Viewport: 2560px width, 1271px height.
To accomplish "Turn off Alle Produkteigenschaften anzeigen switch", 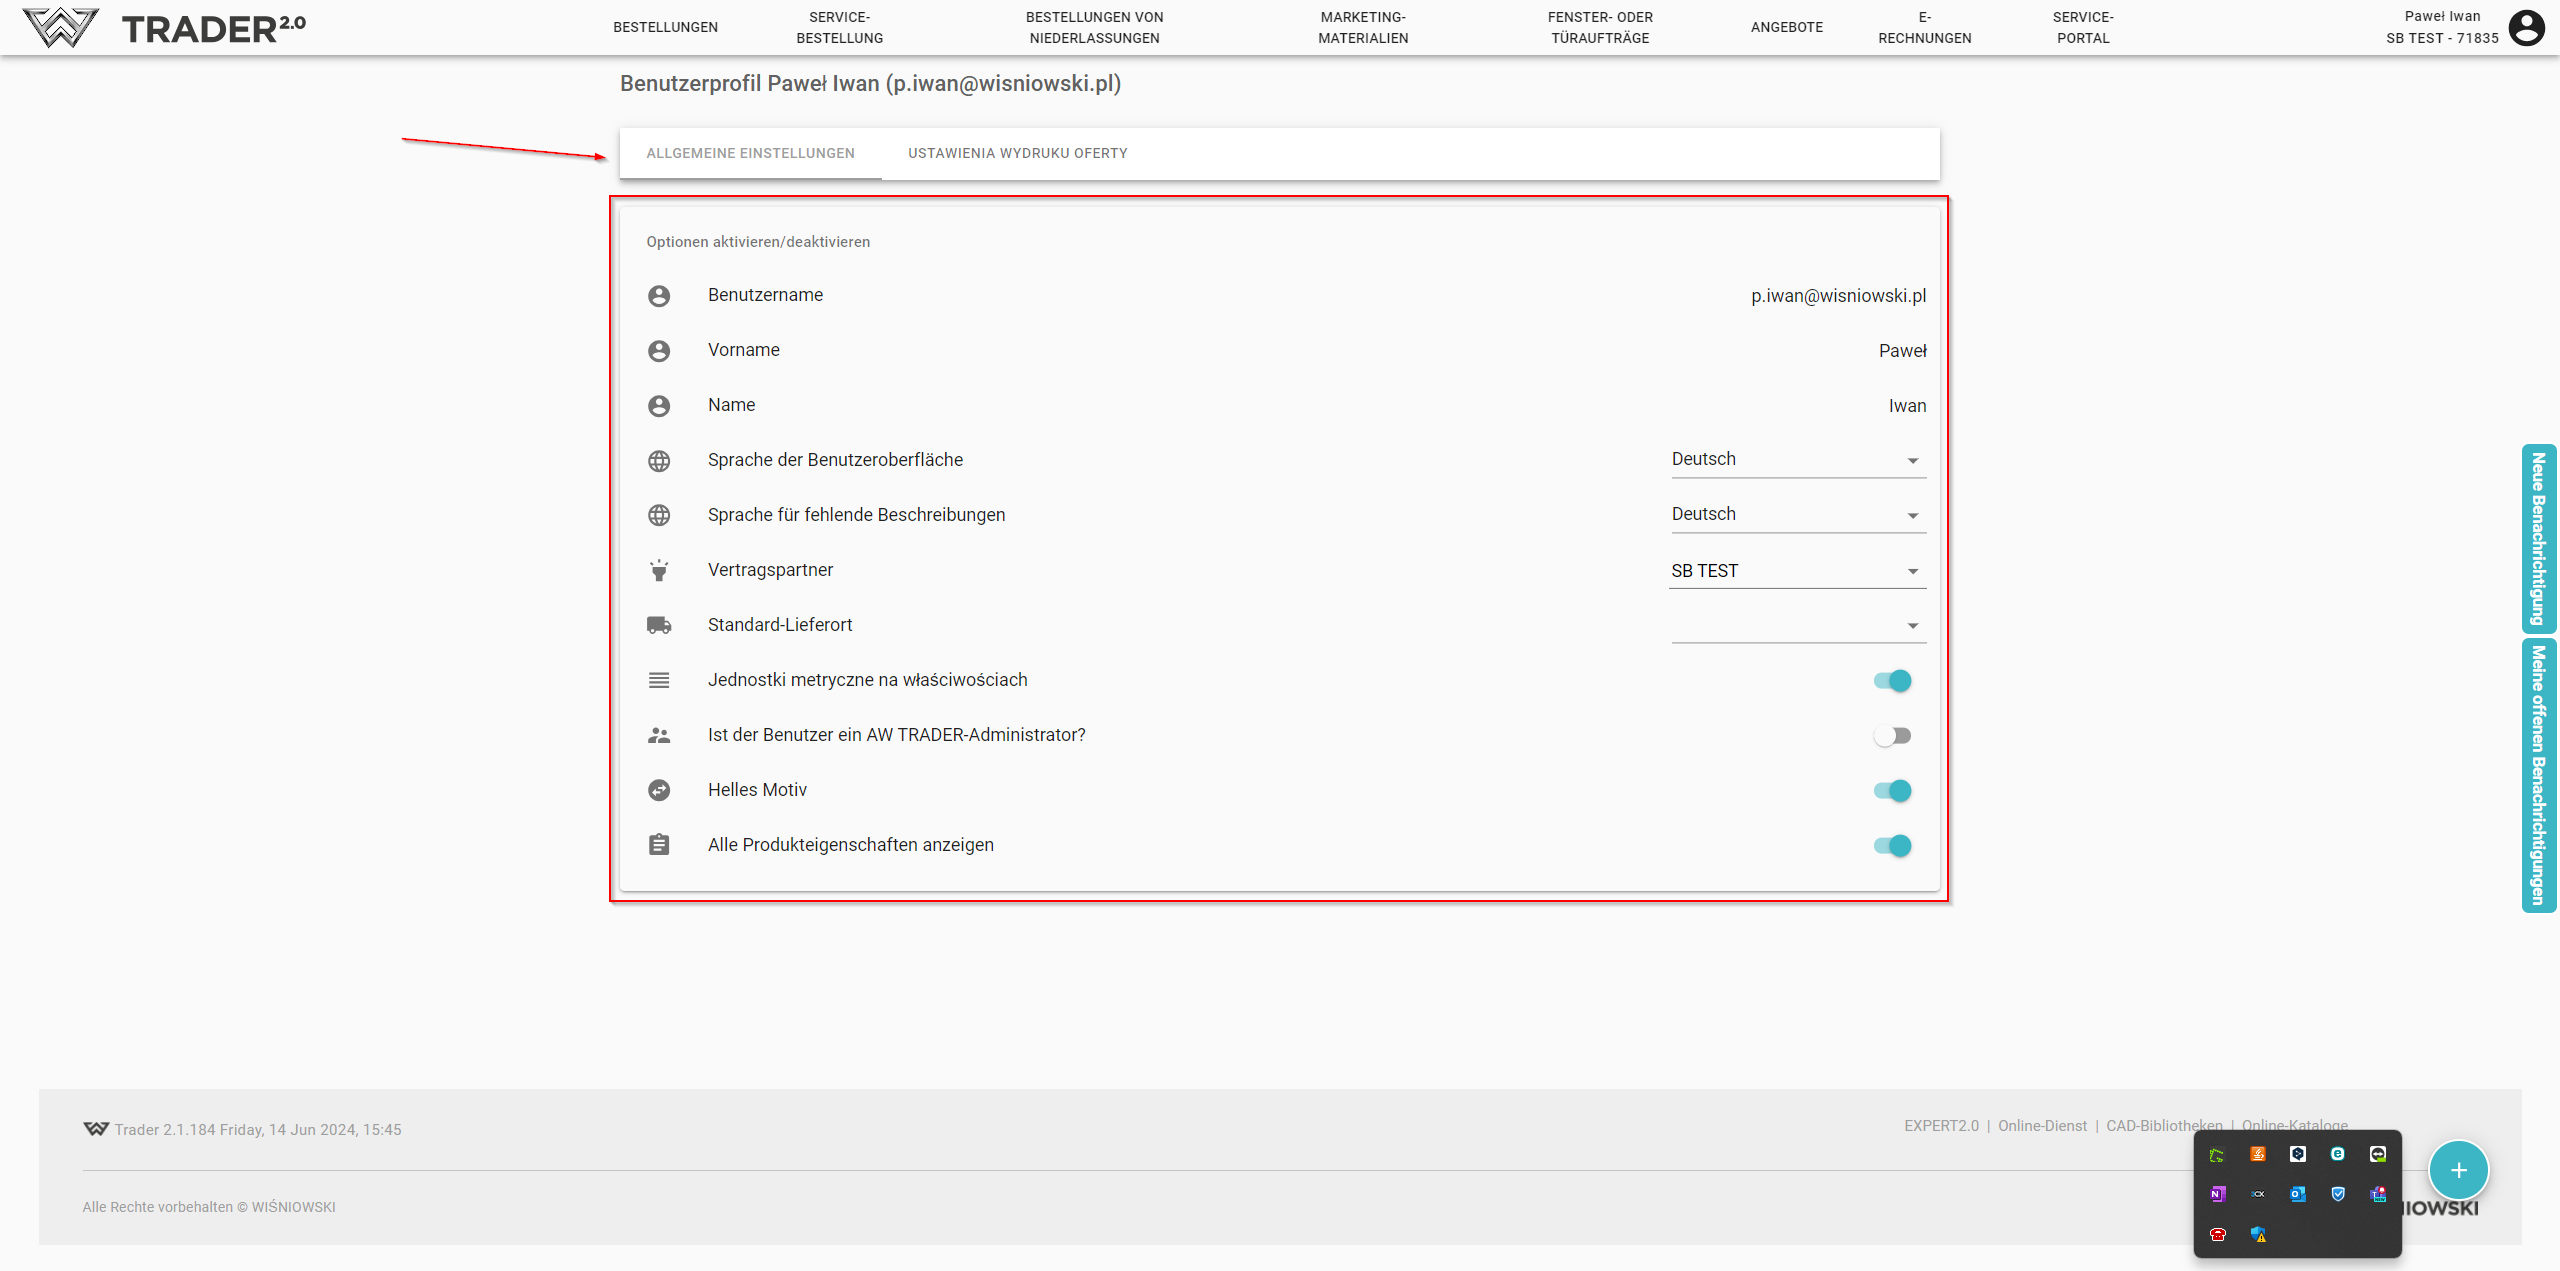I will (1892, 846).
